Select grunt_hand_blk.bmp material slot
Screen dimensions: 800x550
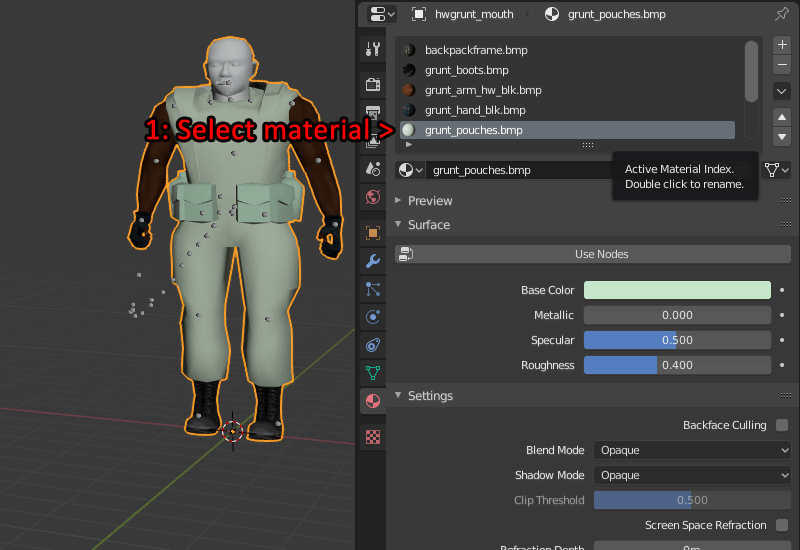coord(567,110)
